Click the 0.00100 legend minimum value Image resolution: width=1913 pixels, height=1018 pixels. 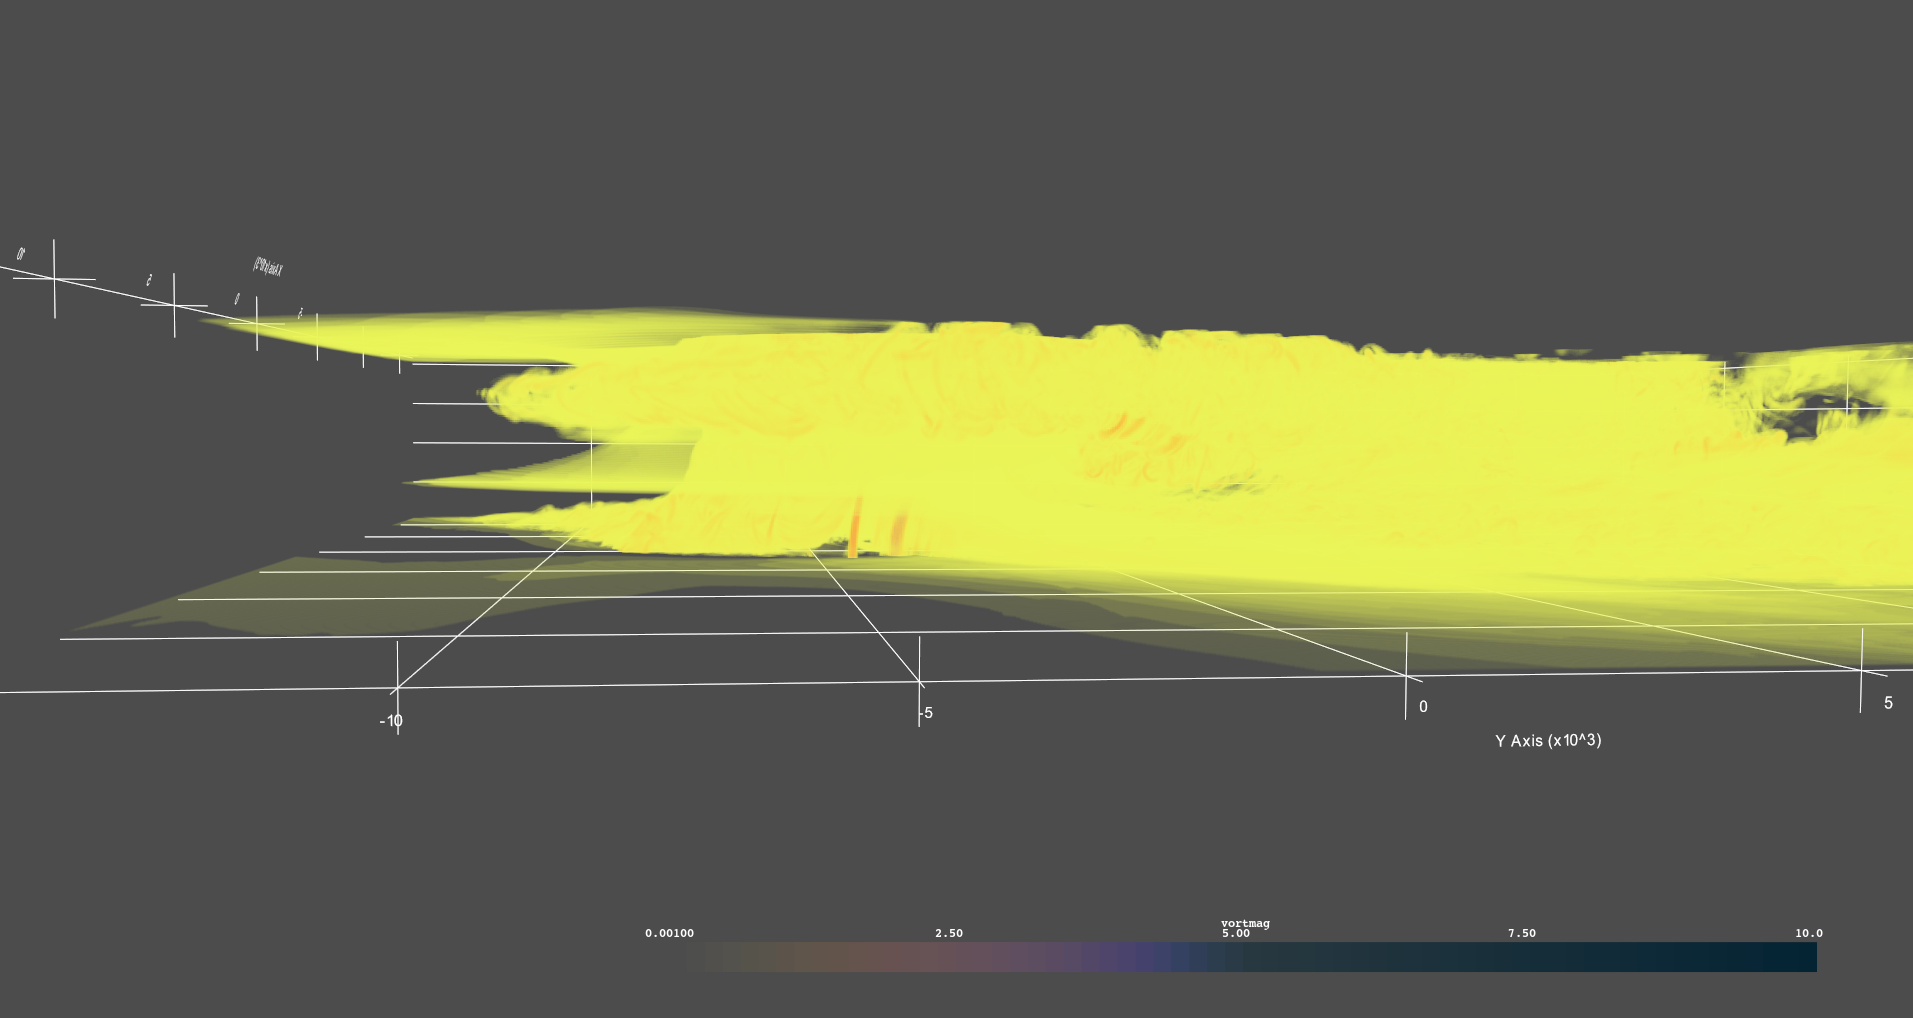coord(670,933)
